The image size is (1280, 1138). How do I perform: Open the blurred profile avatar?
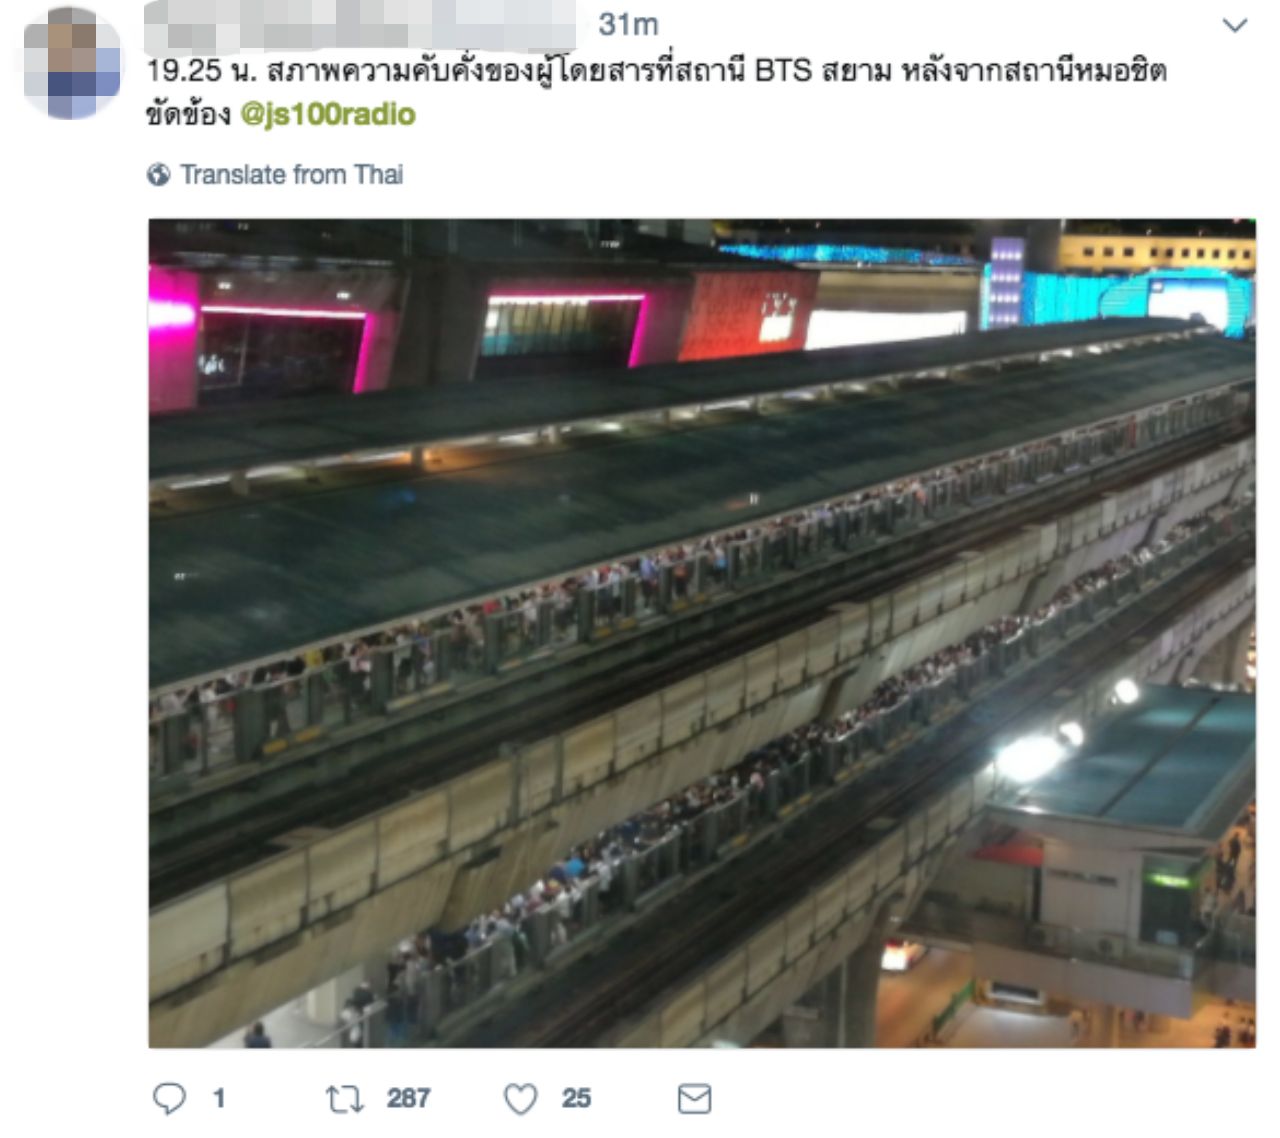tap(72, 63)
